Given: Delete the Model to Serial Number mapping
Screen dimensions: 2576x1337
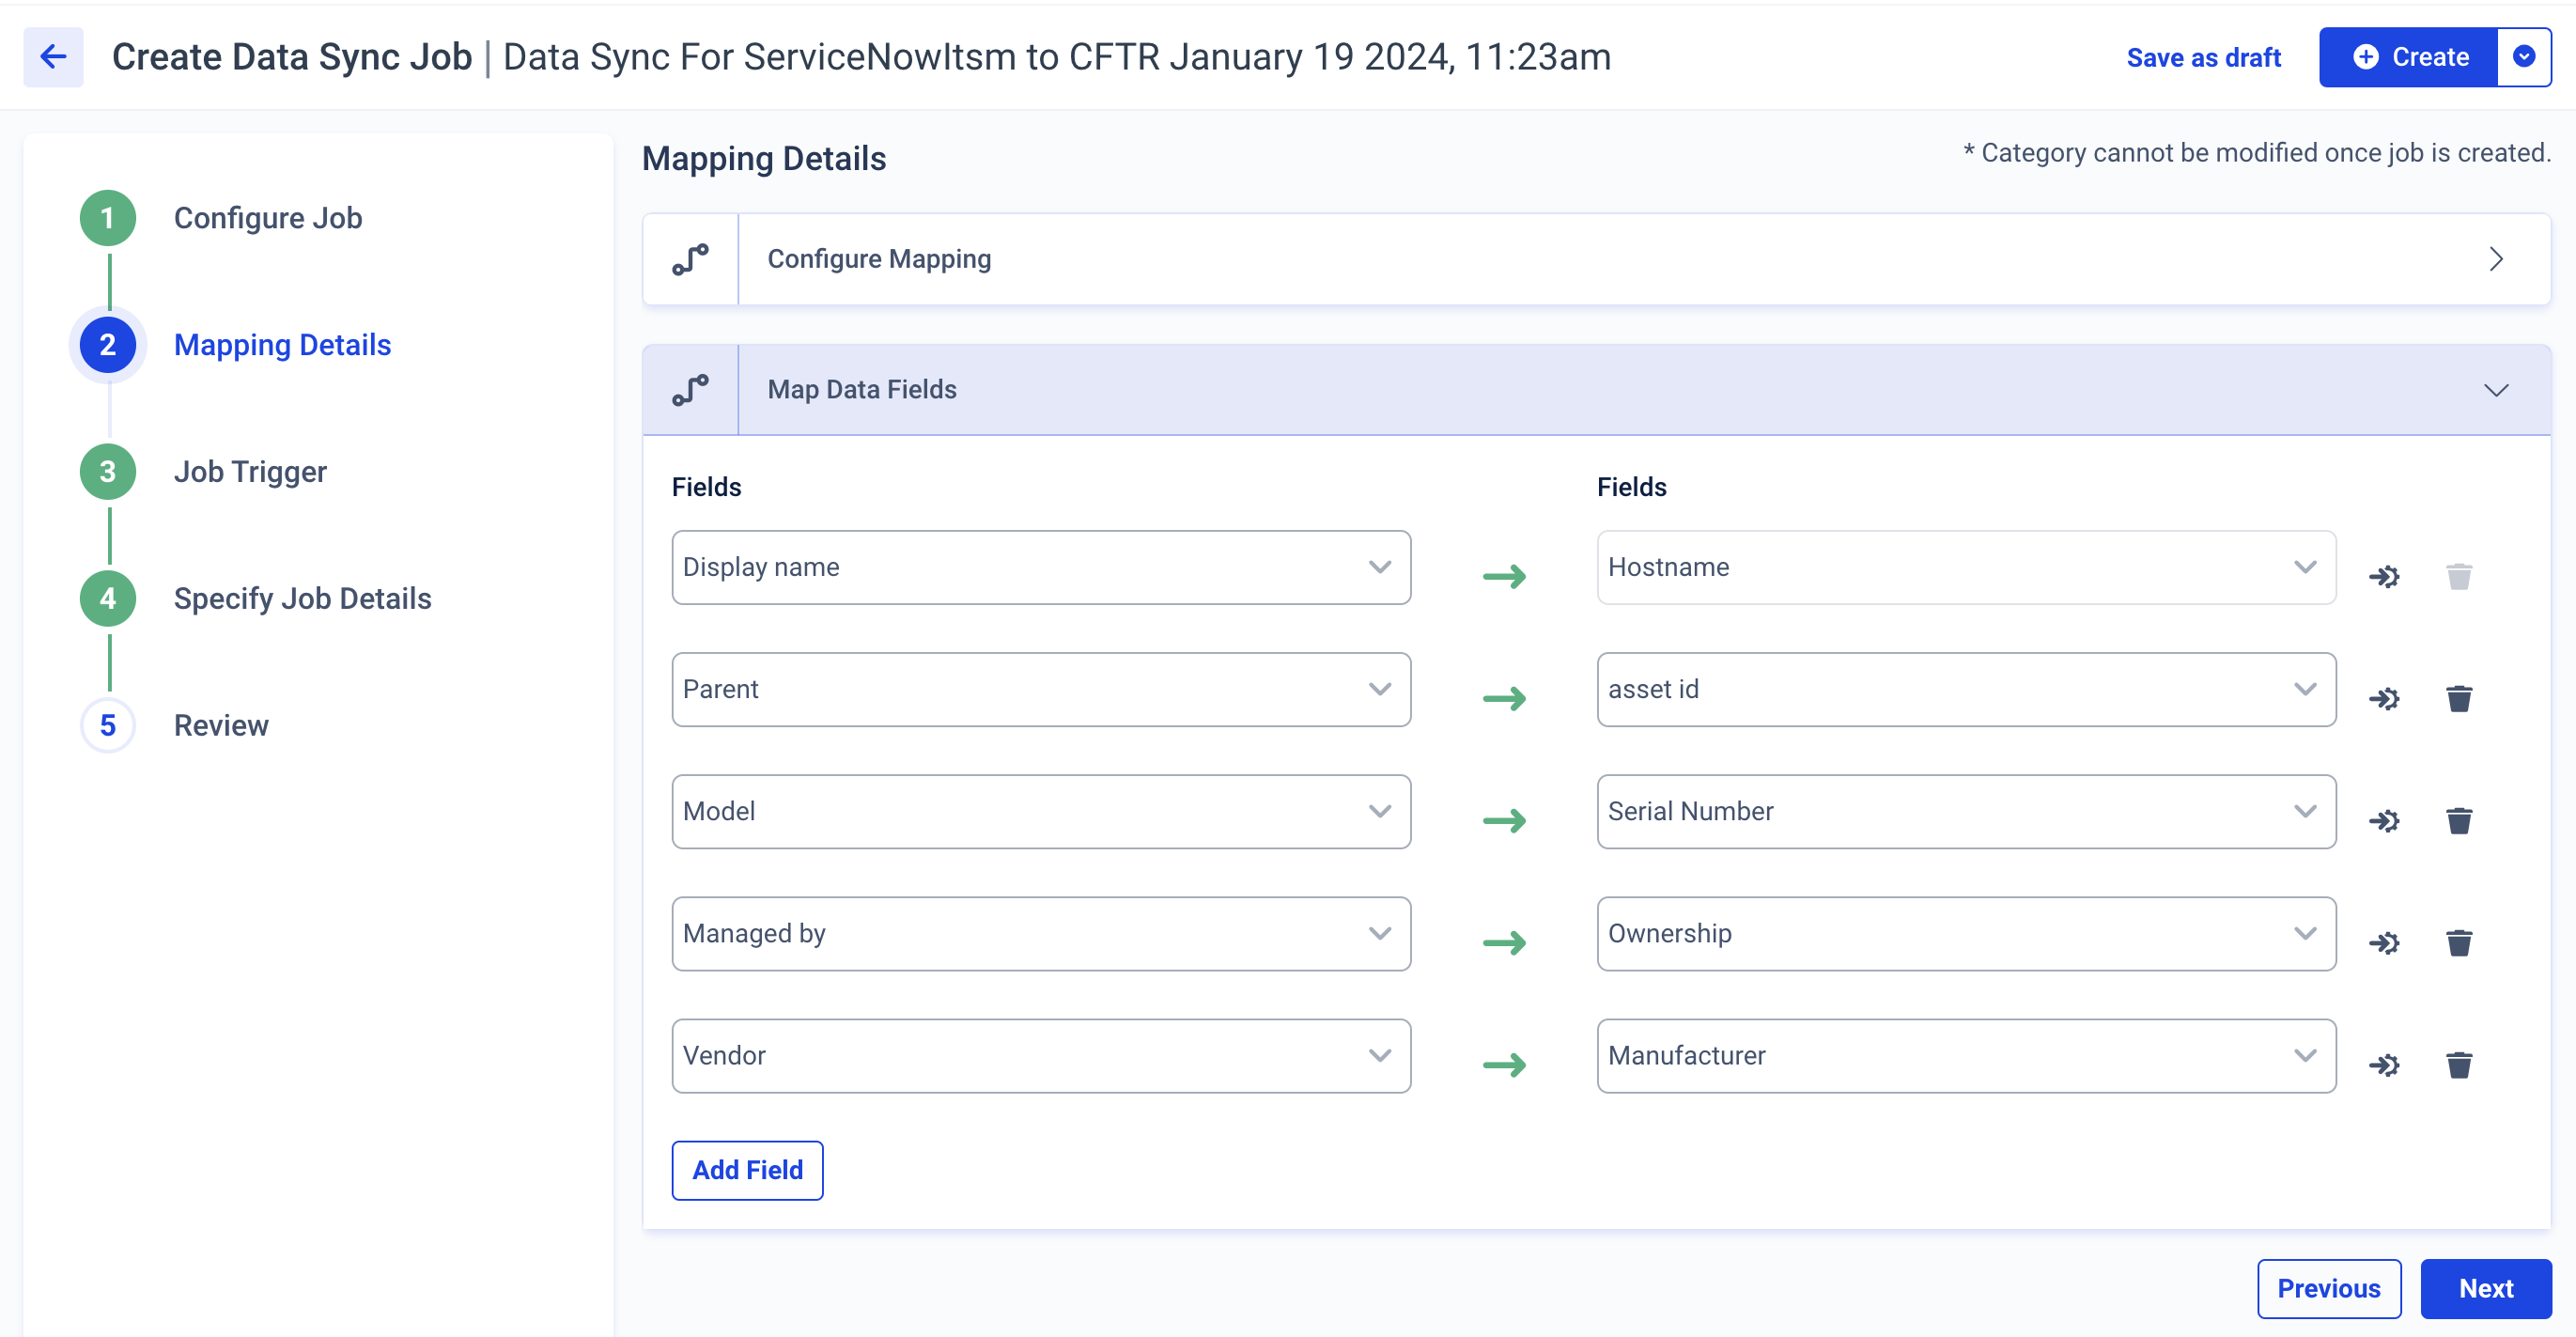Looking at the screenshot, I should click(2459, 820).
